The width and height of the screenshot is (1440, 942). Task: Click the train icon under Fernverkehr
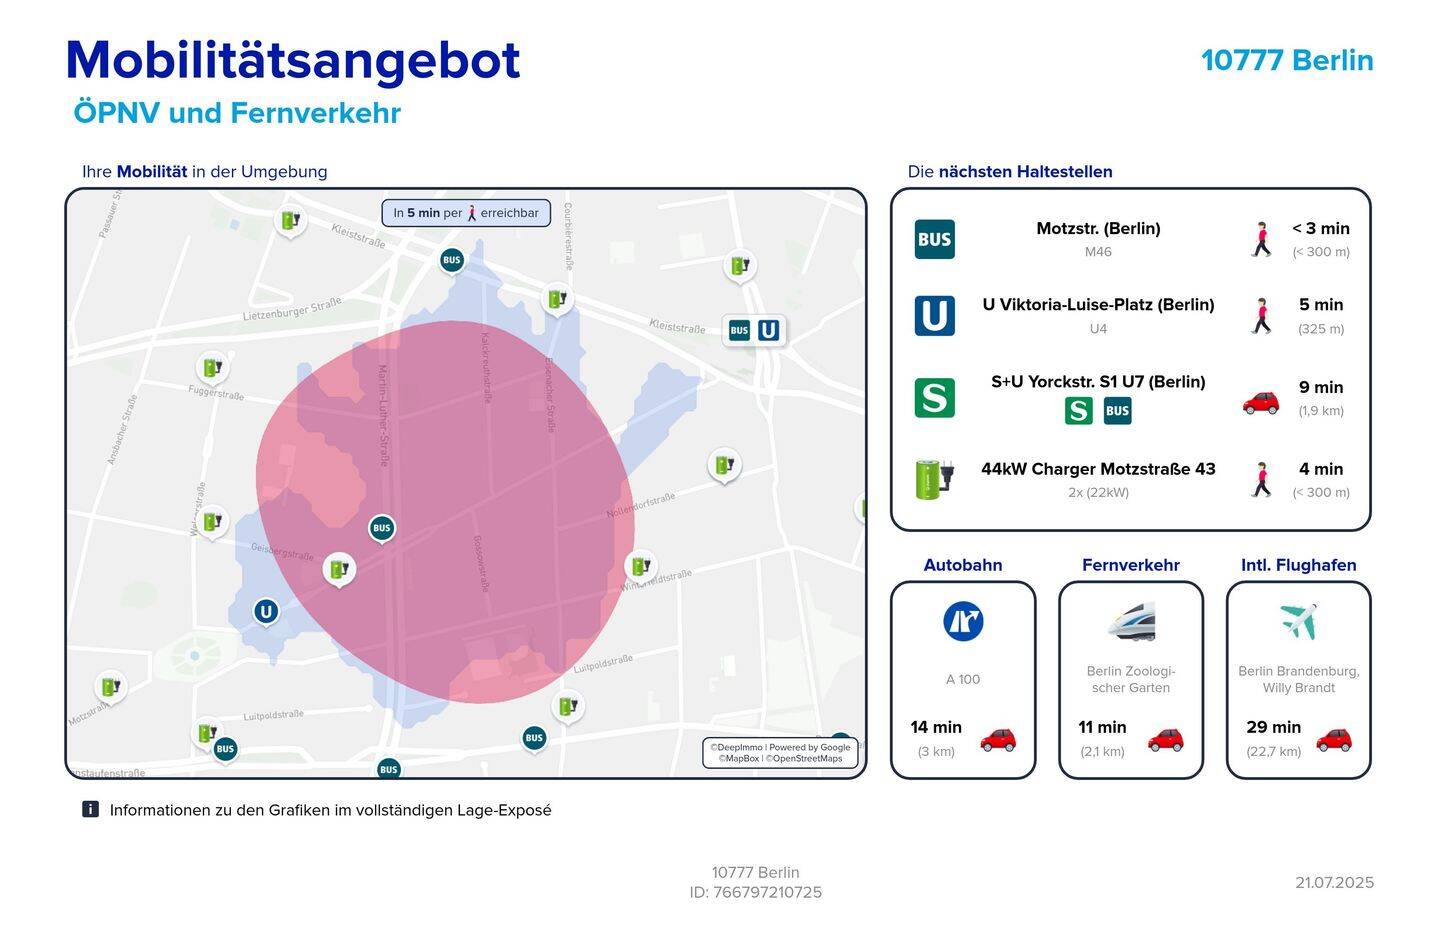pos(1131,622)
